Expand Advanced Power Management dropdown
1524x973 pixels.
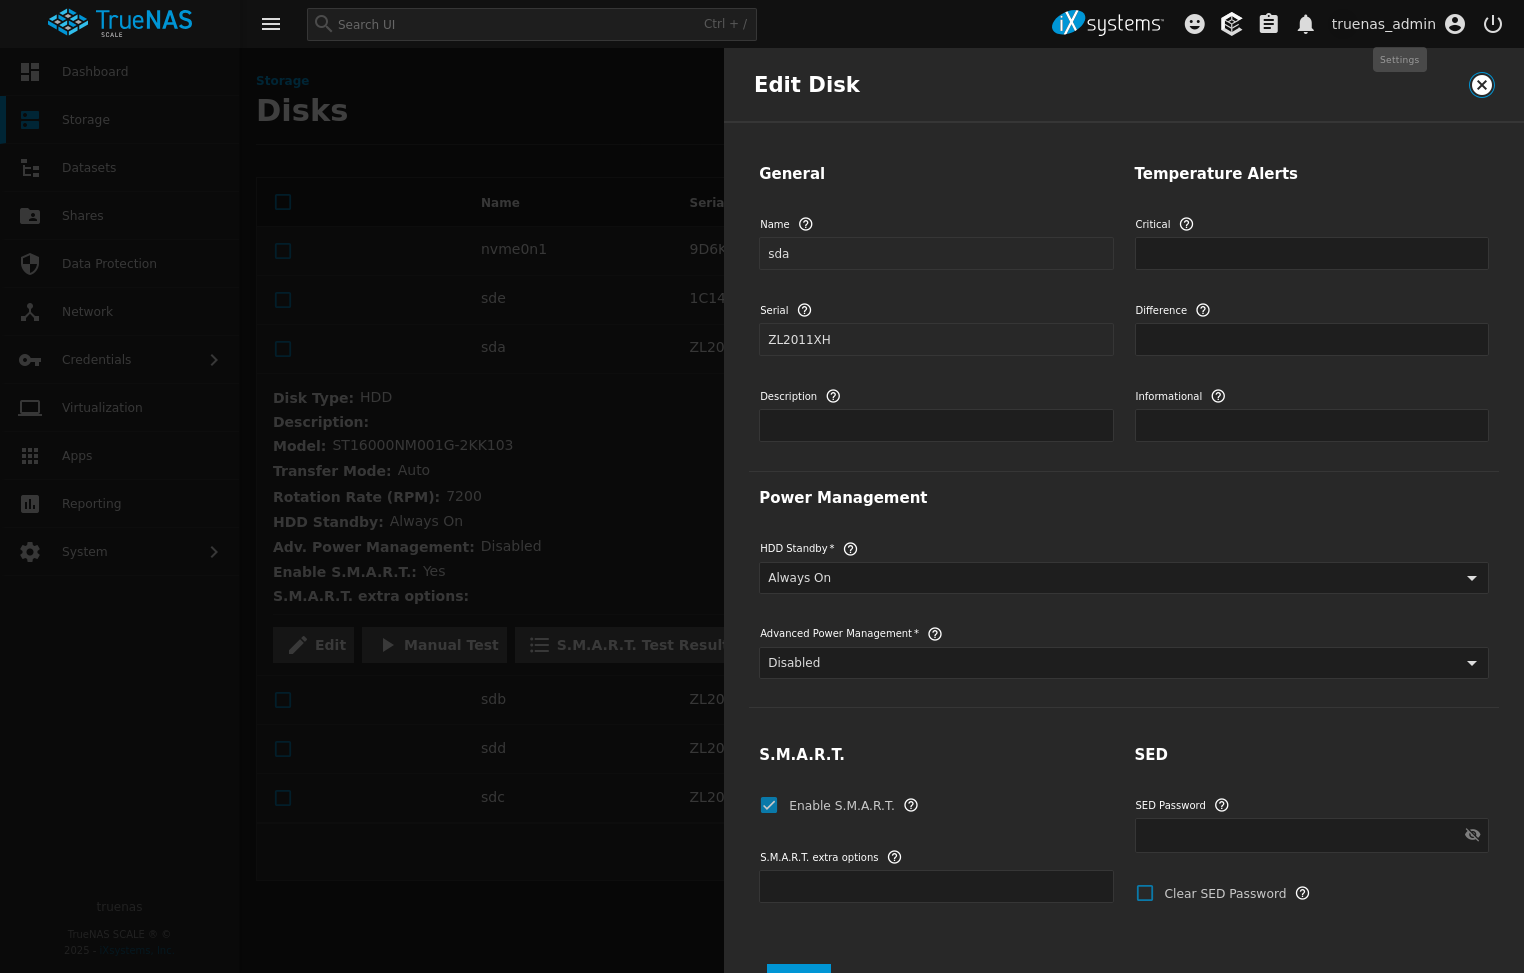pyautogui.click(x=1123, y=663)
